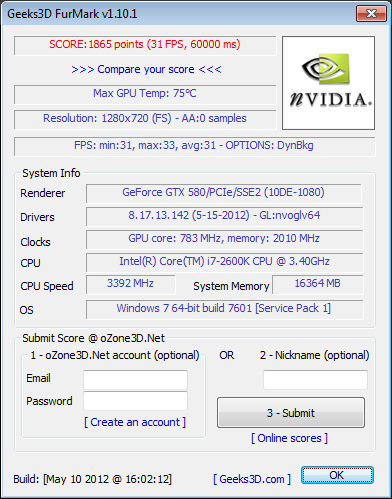Click the SCORE: 1865 points text

click(x=145, y=44)
